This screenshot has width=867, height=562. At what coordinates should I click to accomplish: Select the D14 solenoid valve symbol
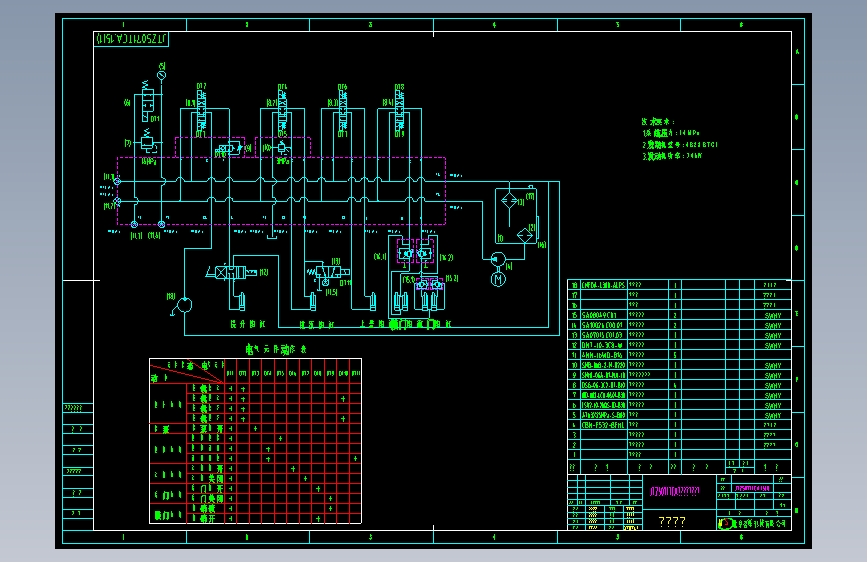click(283, 111)
